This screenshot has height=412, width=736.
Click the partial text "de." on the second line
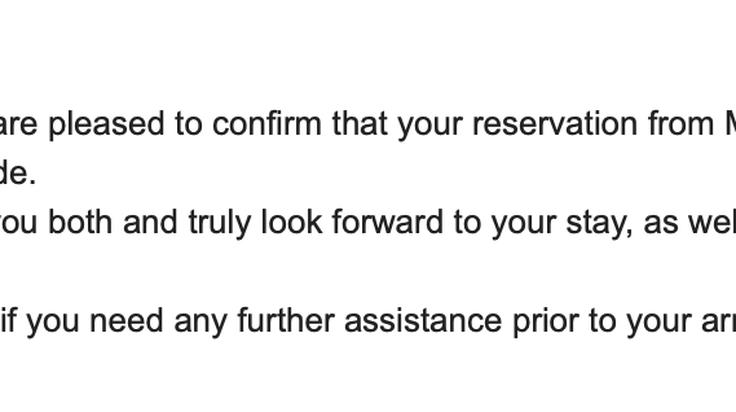coord(18,173)
